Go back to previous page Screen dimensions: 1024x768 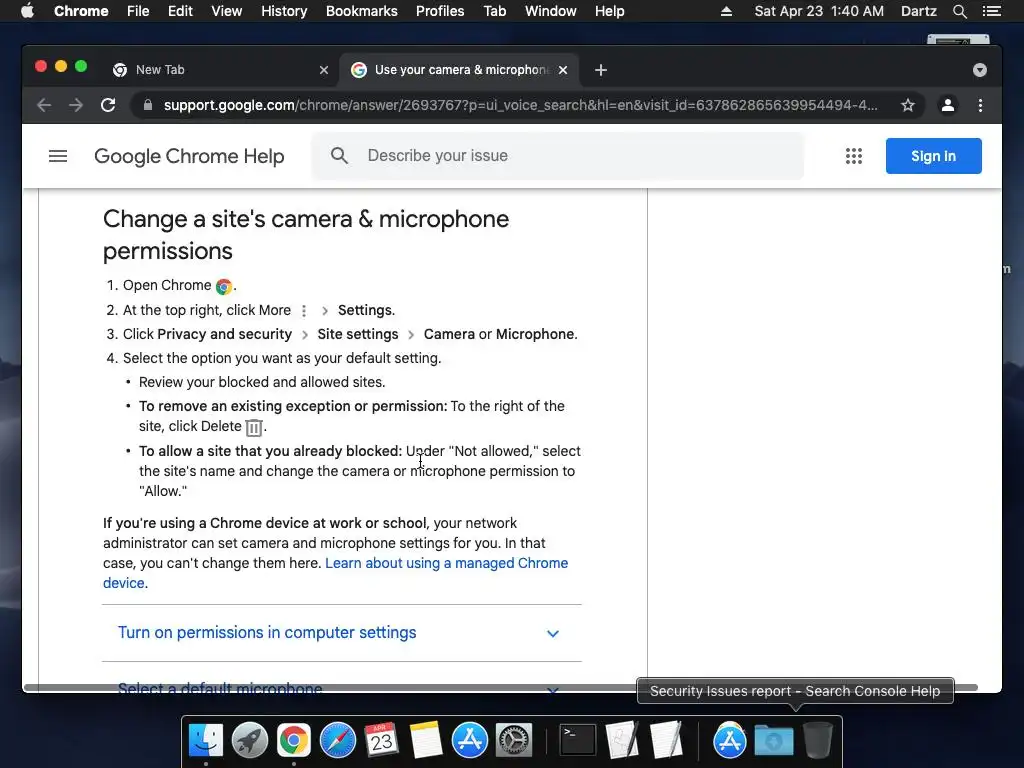(x=44, y=105)
